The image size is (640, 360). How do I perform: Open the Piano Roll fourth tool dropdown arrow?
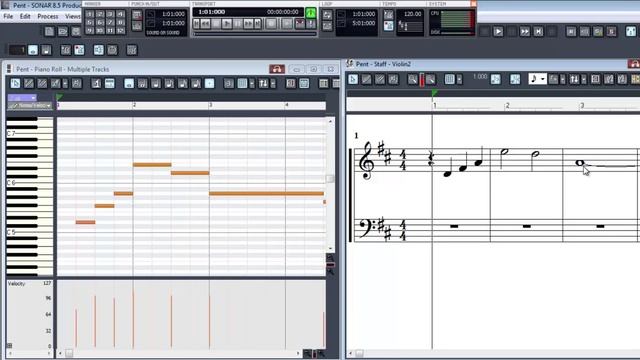point(65,84)
